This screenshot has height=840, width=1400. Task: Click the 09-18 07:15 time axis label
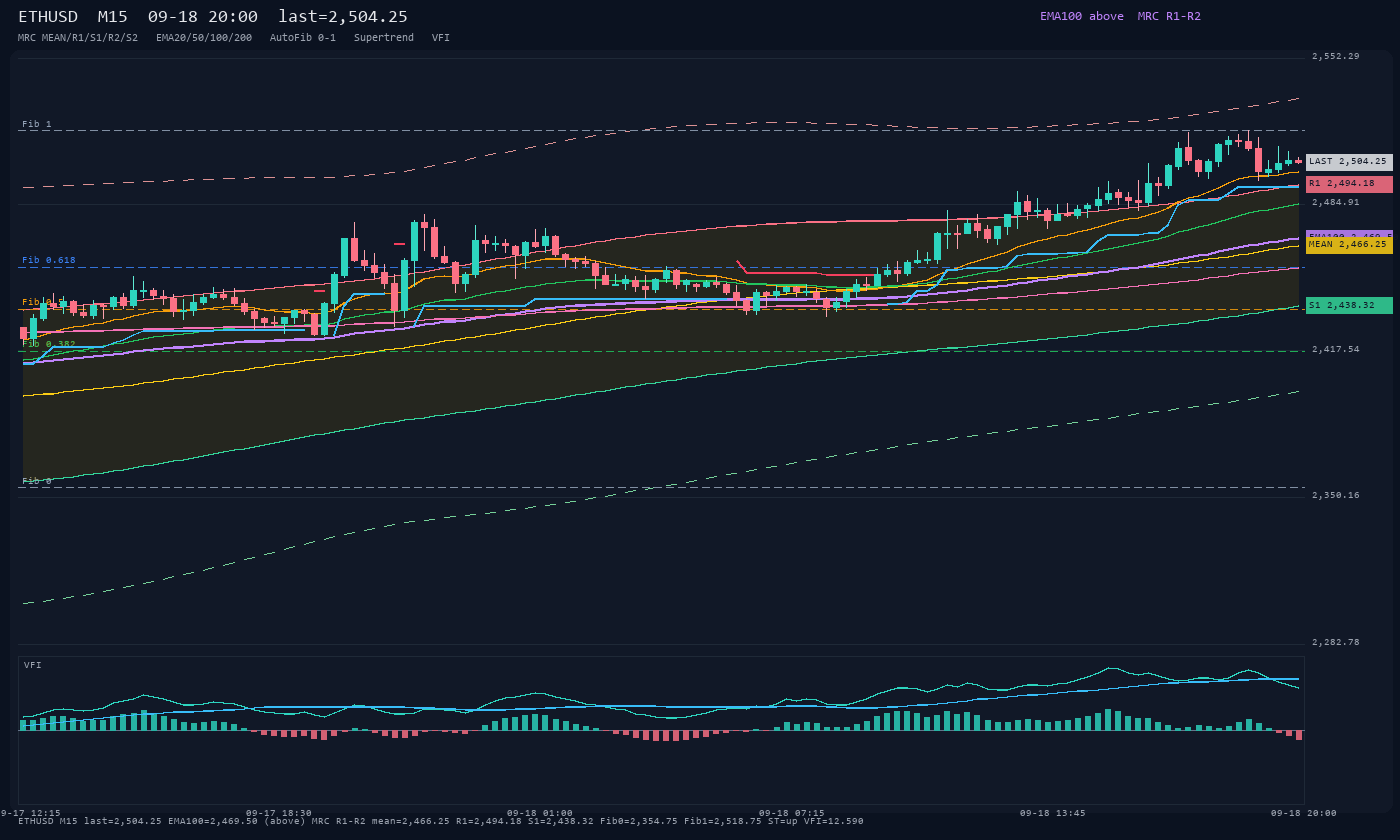792,813
